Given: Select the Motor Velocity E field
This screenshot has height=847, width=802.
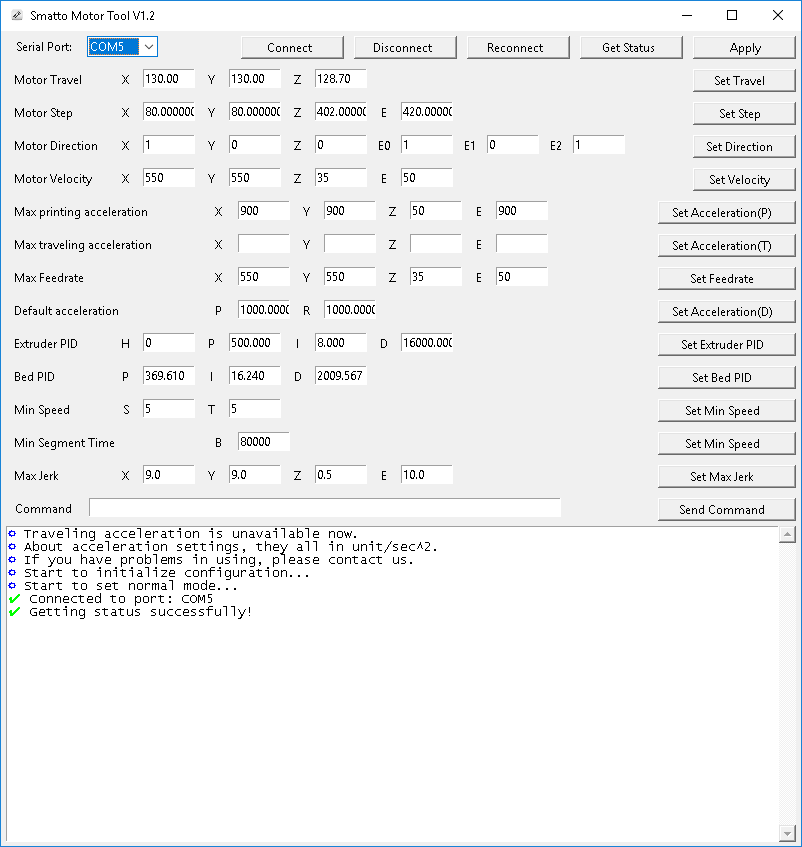Looking at the screenshot, I should click(x=427, y=178).
